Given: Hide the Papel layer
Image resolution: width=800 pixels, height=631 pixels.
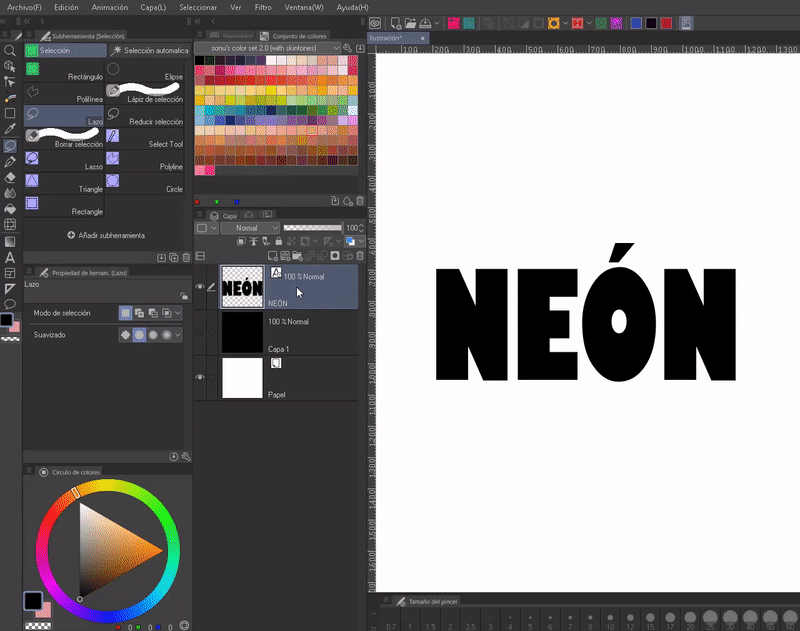Looking at the screenshot, I should [200, 377].
